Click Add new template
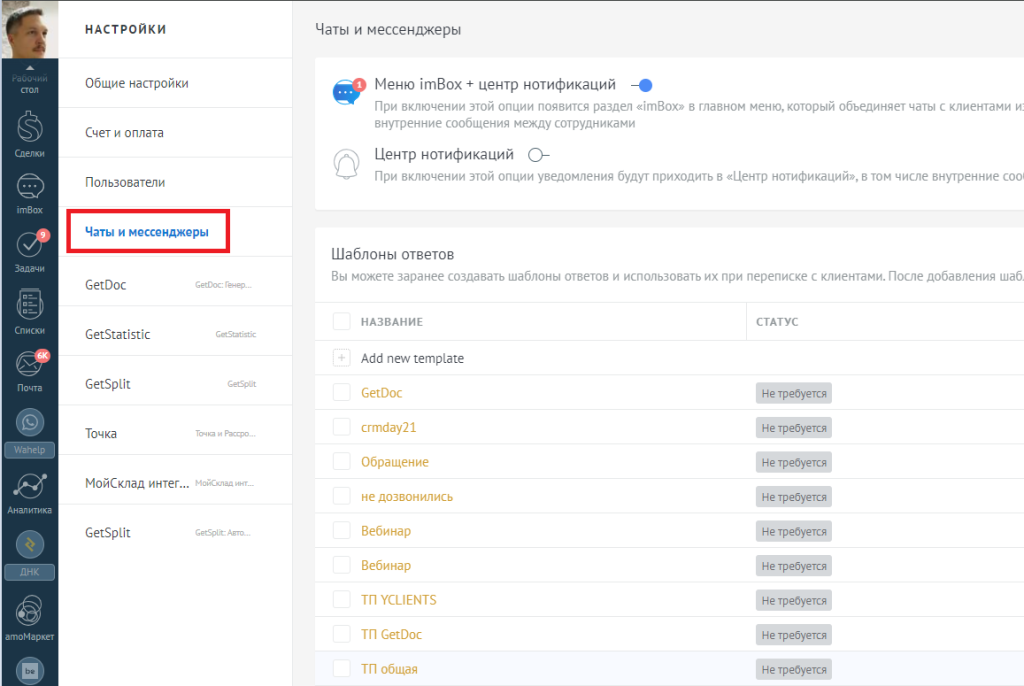Image resolution: width=1024 pixels, height=686 pixels. click(x=413, y=357)
